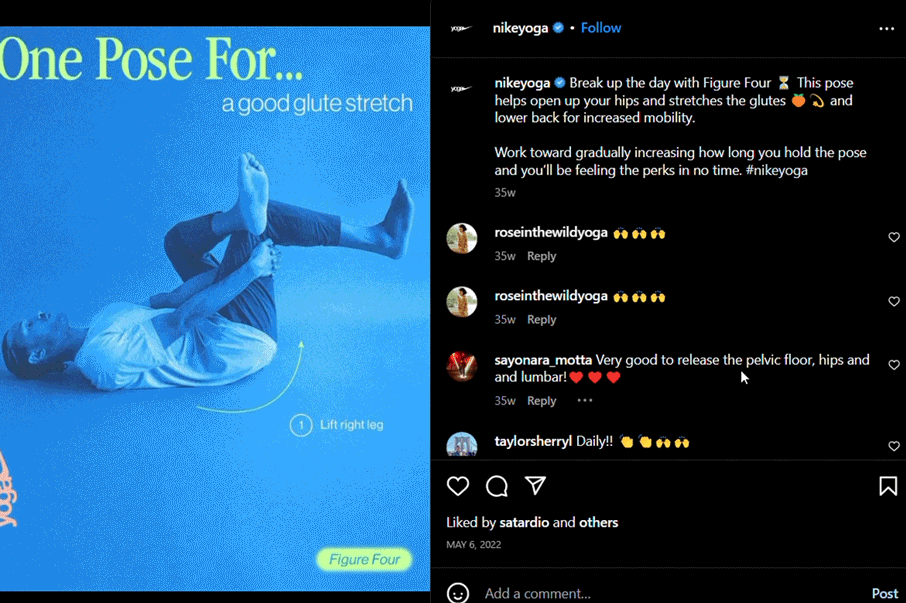Open sayonara_motta's profile avatar
The image size is (906, 603).
click(x=462, y=366)
